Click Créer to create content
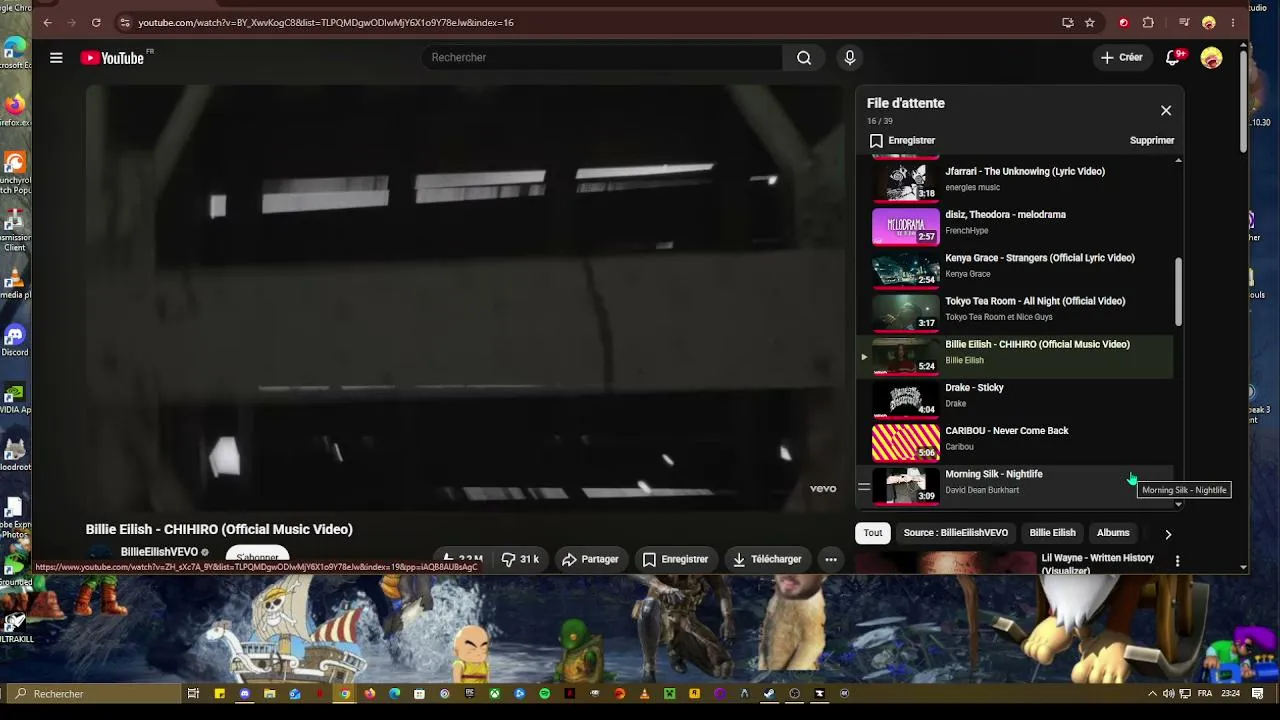The width and height of the screenshot is (1280, 720). tap(1121, 58)
